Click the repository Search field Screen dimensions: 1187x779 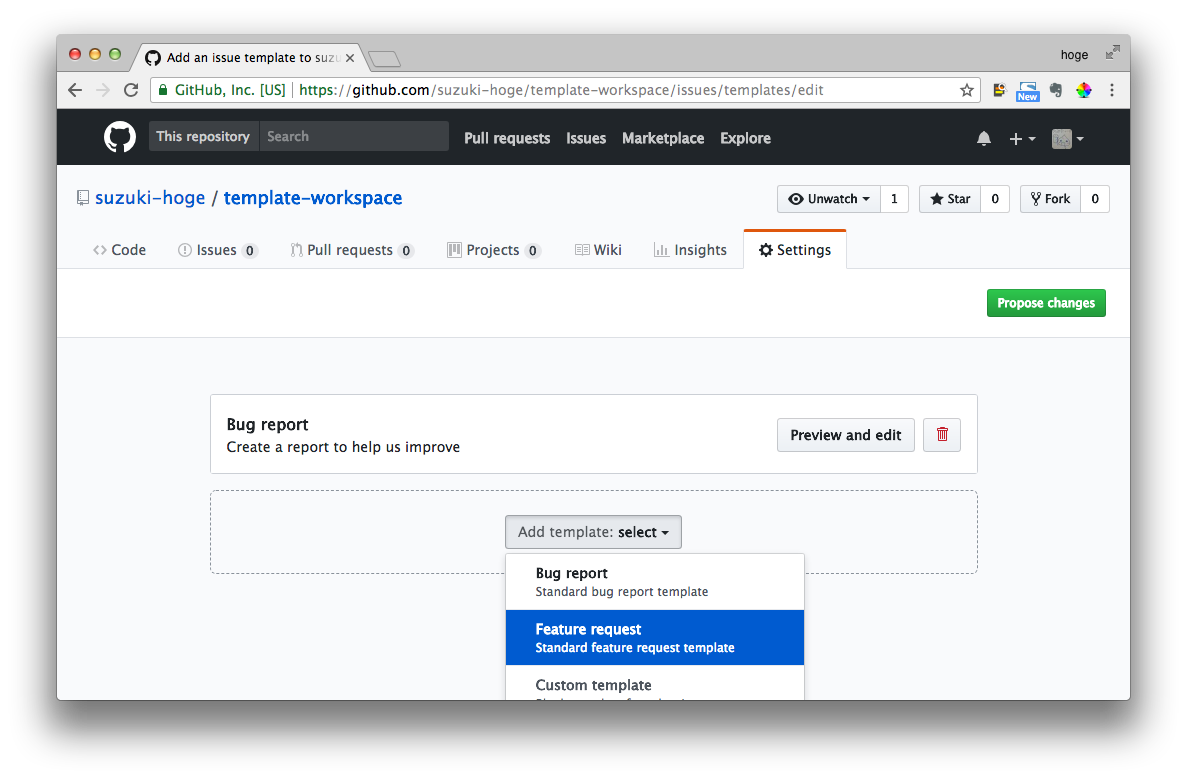(355, 136)
